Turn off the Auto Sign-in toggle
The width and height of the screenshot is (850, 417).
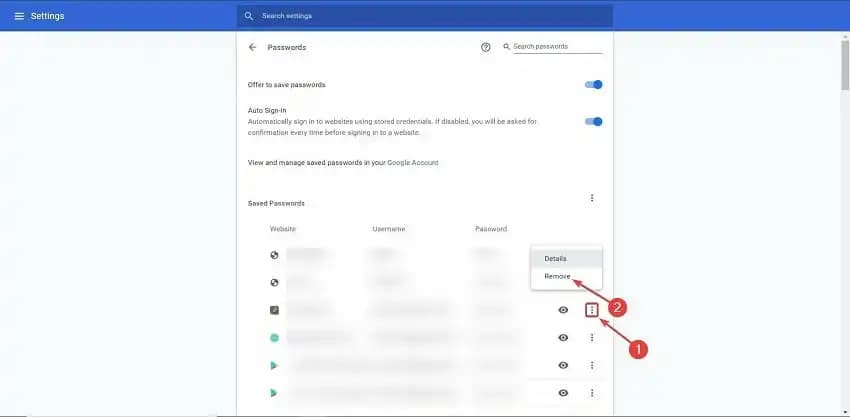coord(594,122)
